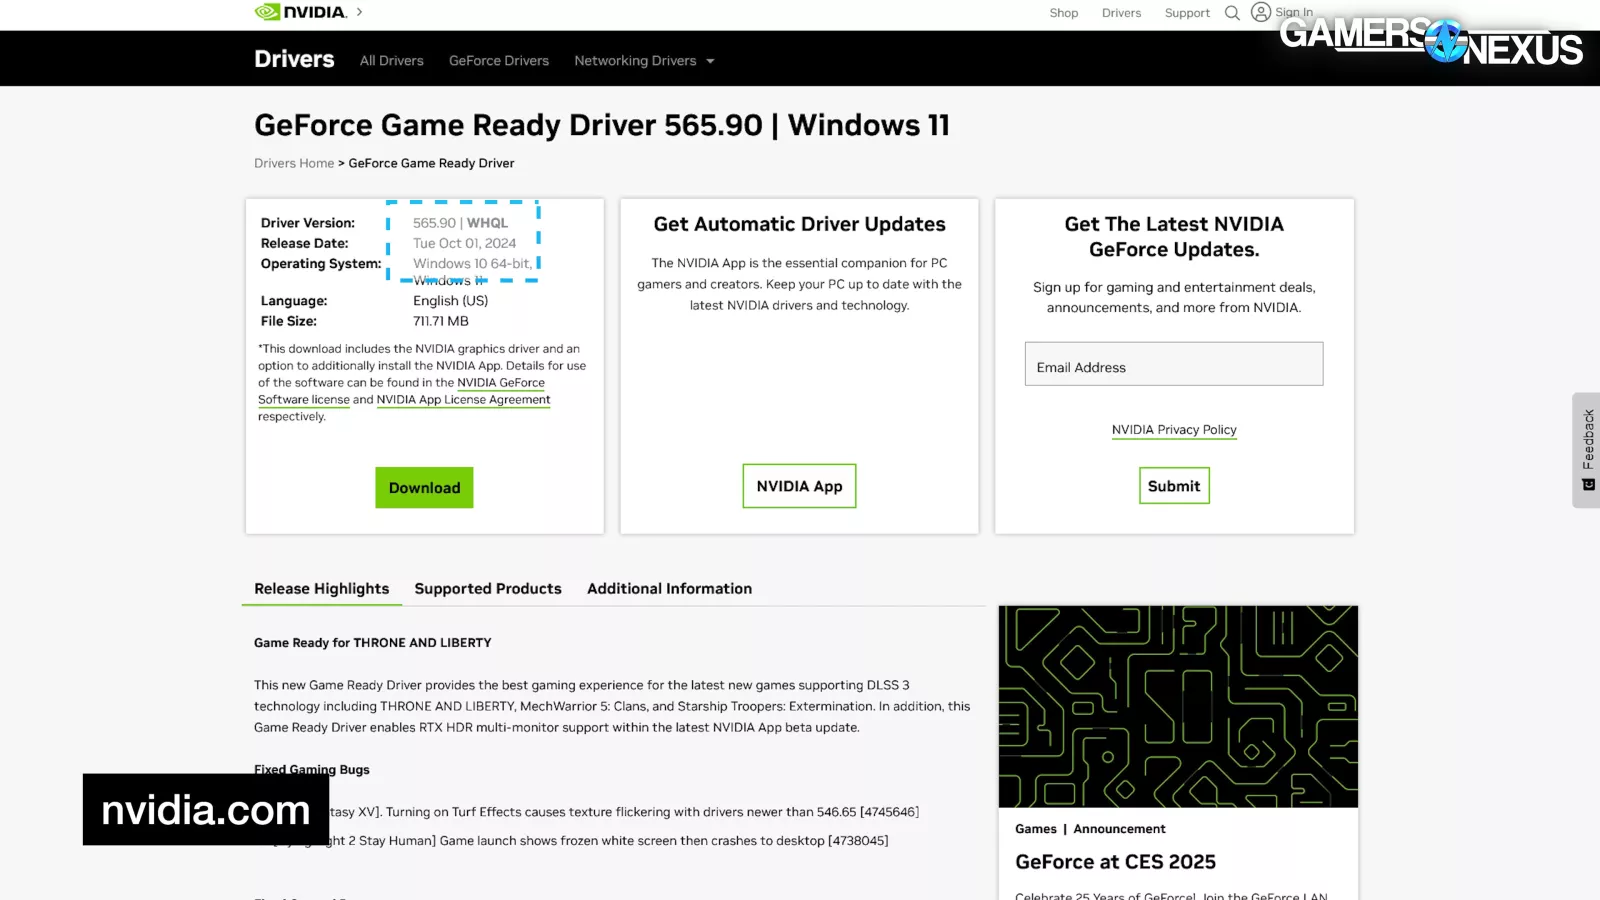The height and width of the screenshot is (900, 1600).
Task: Open NVIDIA App License Agreement link
Action: pos(463,400)
